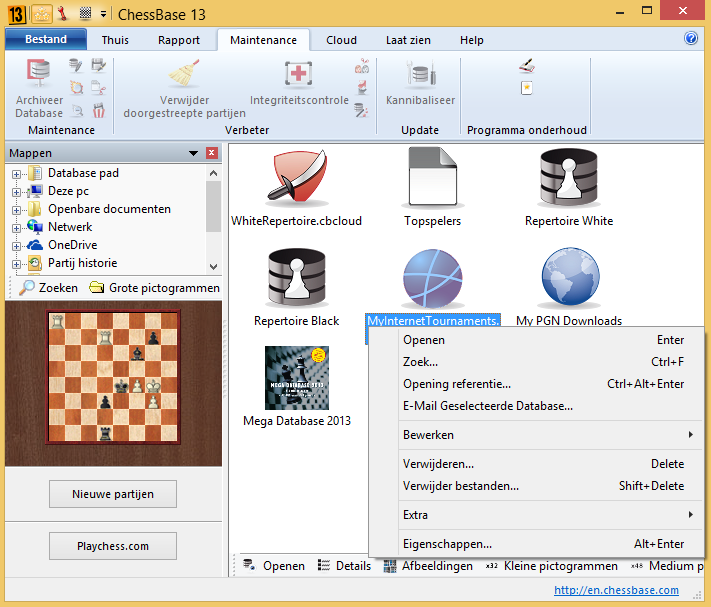The image size is (711, 607).
Task: Open the en.chessbase.com link
Action: tap(616, 590)
